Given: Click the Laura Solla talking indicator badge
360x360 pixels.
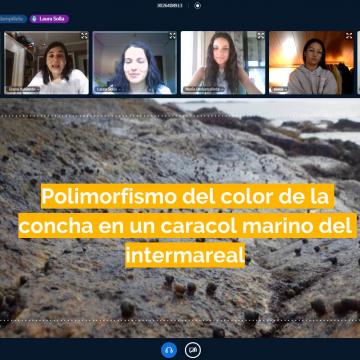Looking at the screenshot, I should pos(49,19).
